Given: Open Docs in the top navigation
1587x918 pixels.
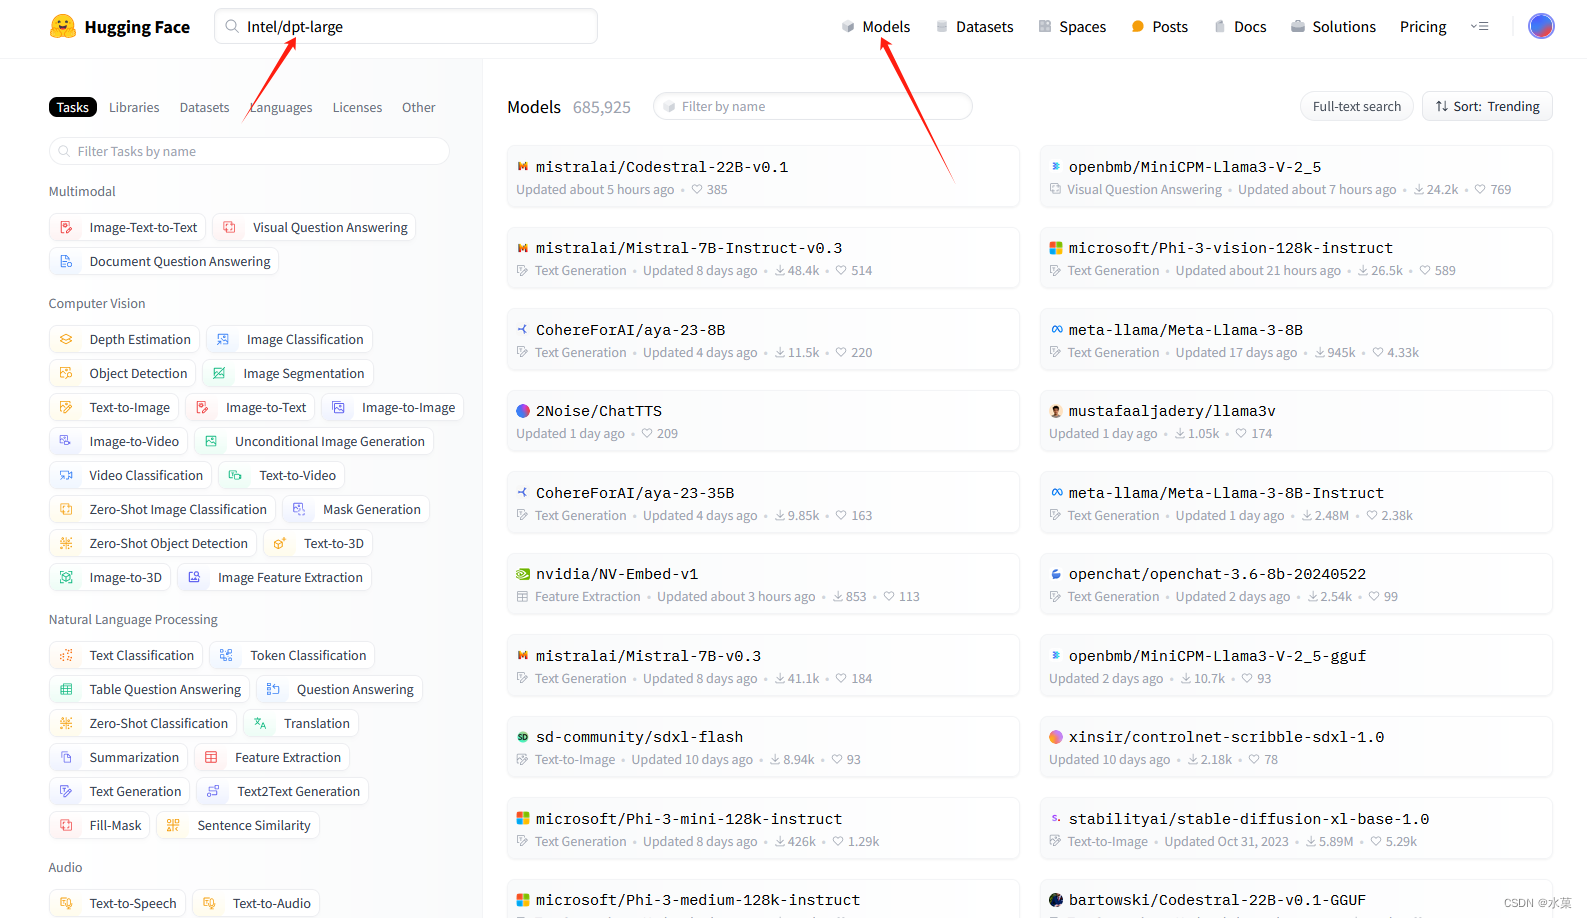Looking at the screenshot, I should coord(1240,26).
